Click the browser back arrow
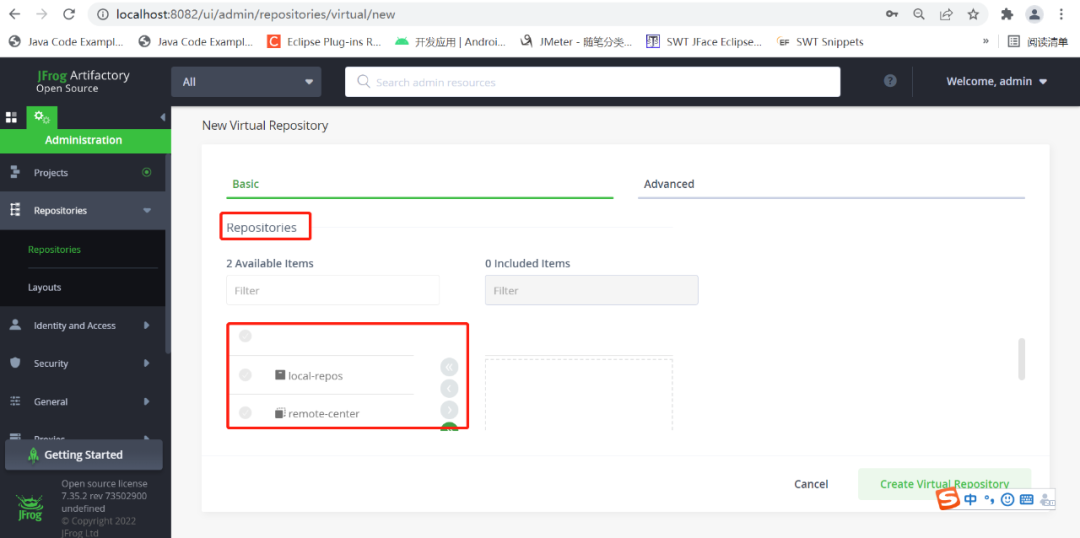 [x=15, y=14]
